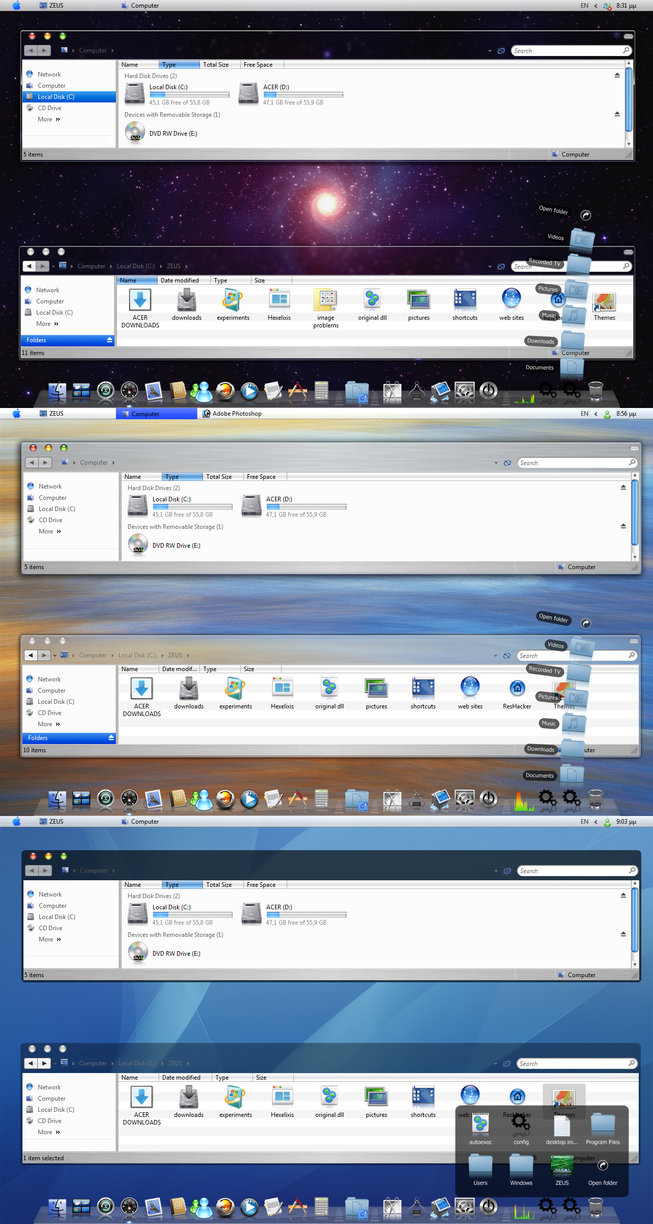This screenshot has width=653, height=1224.
Task: Open ACER (D:) drive in sunset Computer window
Action: click(293, 505)
